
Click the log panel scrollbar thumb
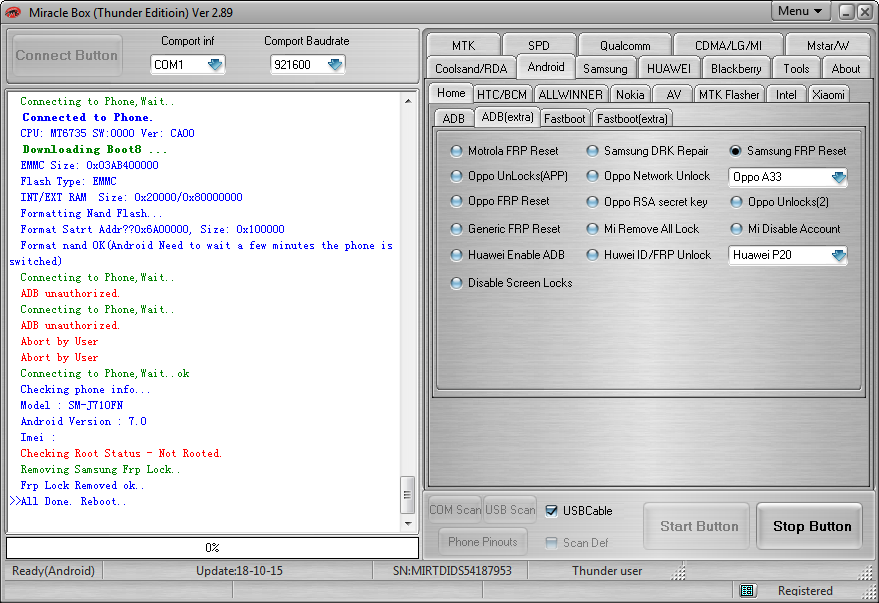[408, 495]
